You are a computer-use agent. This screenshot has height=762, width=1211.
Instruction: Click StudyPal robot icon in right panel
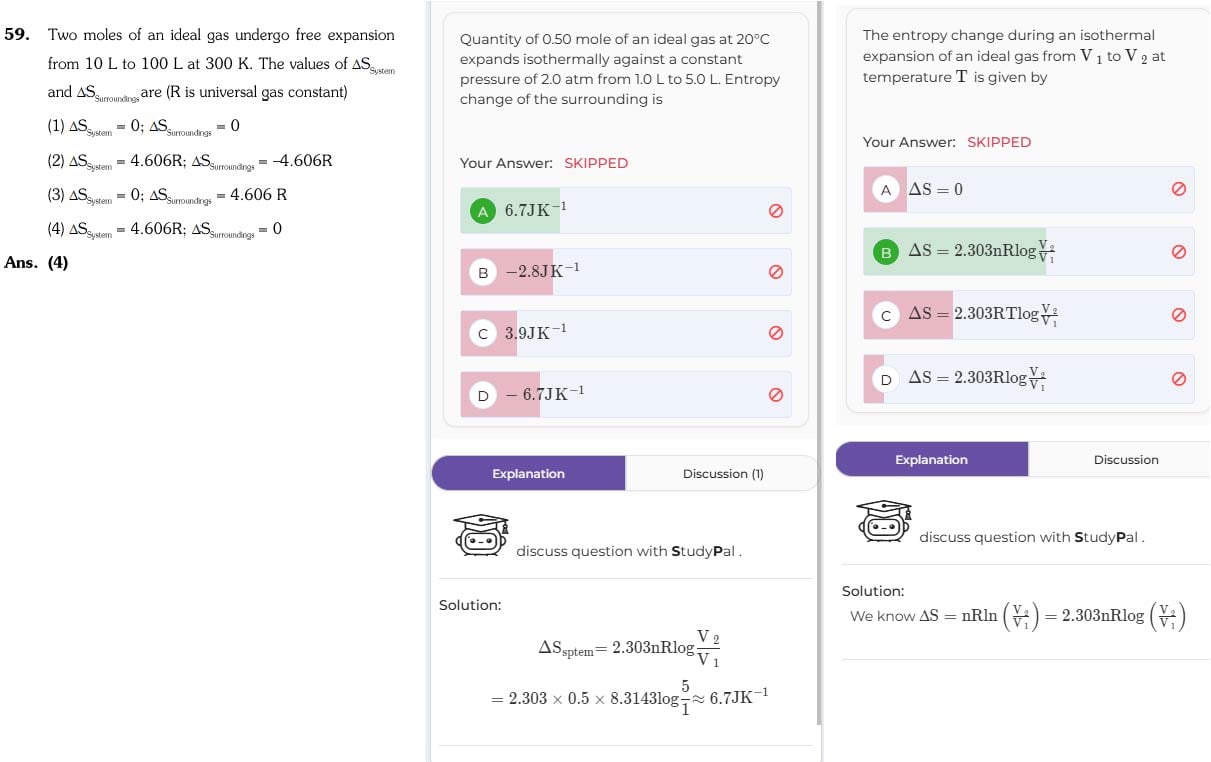coord(884,521)
